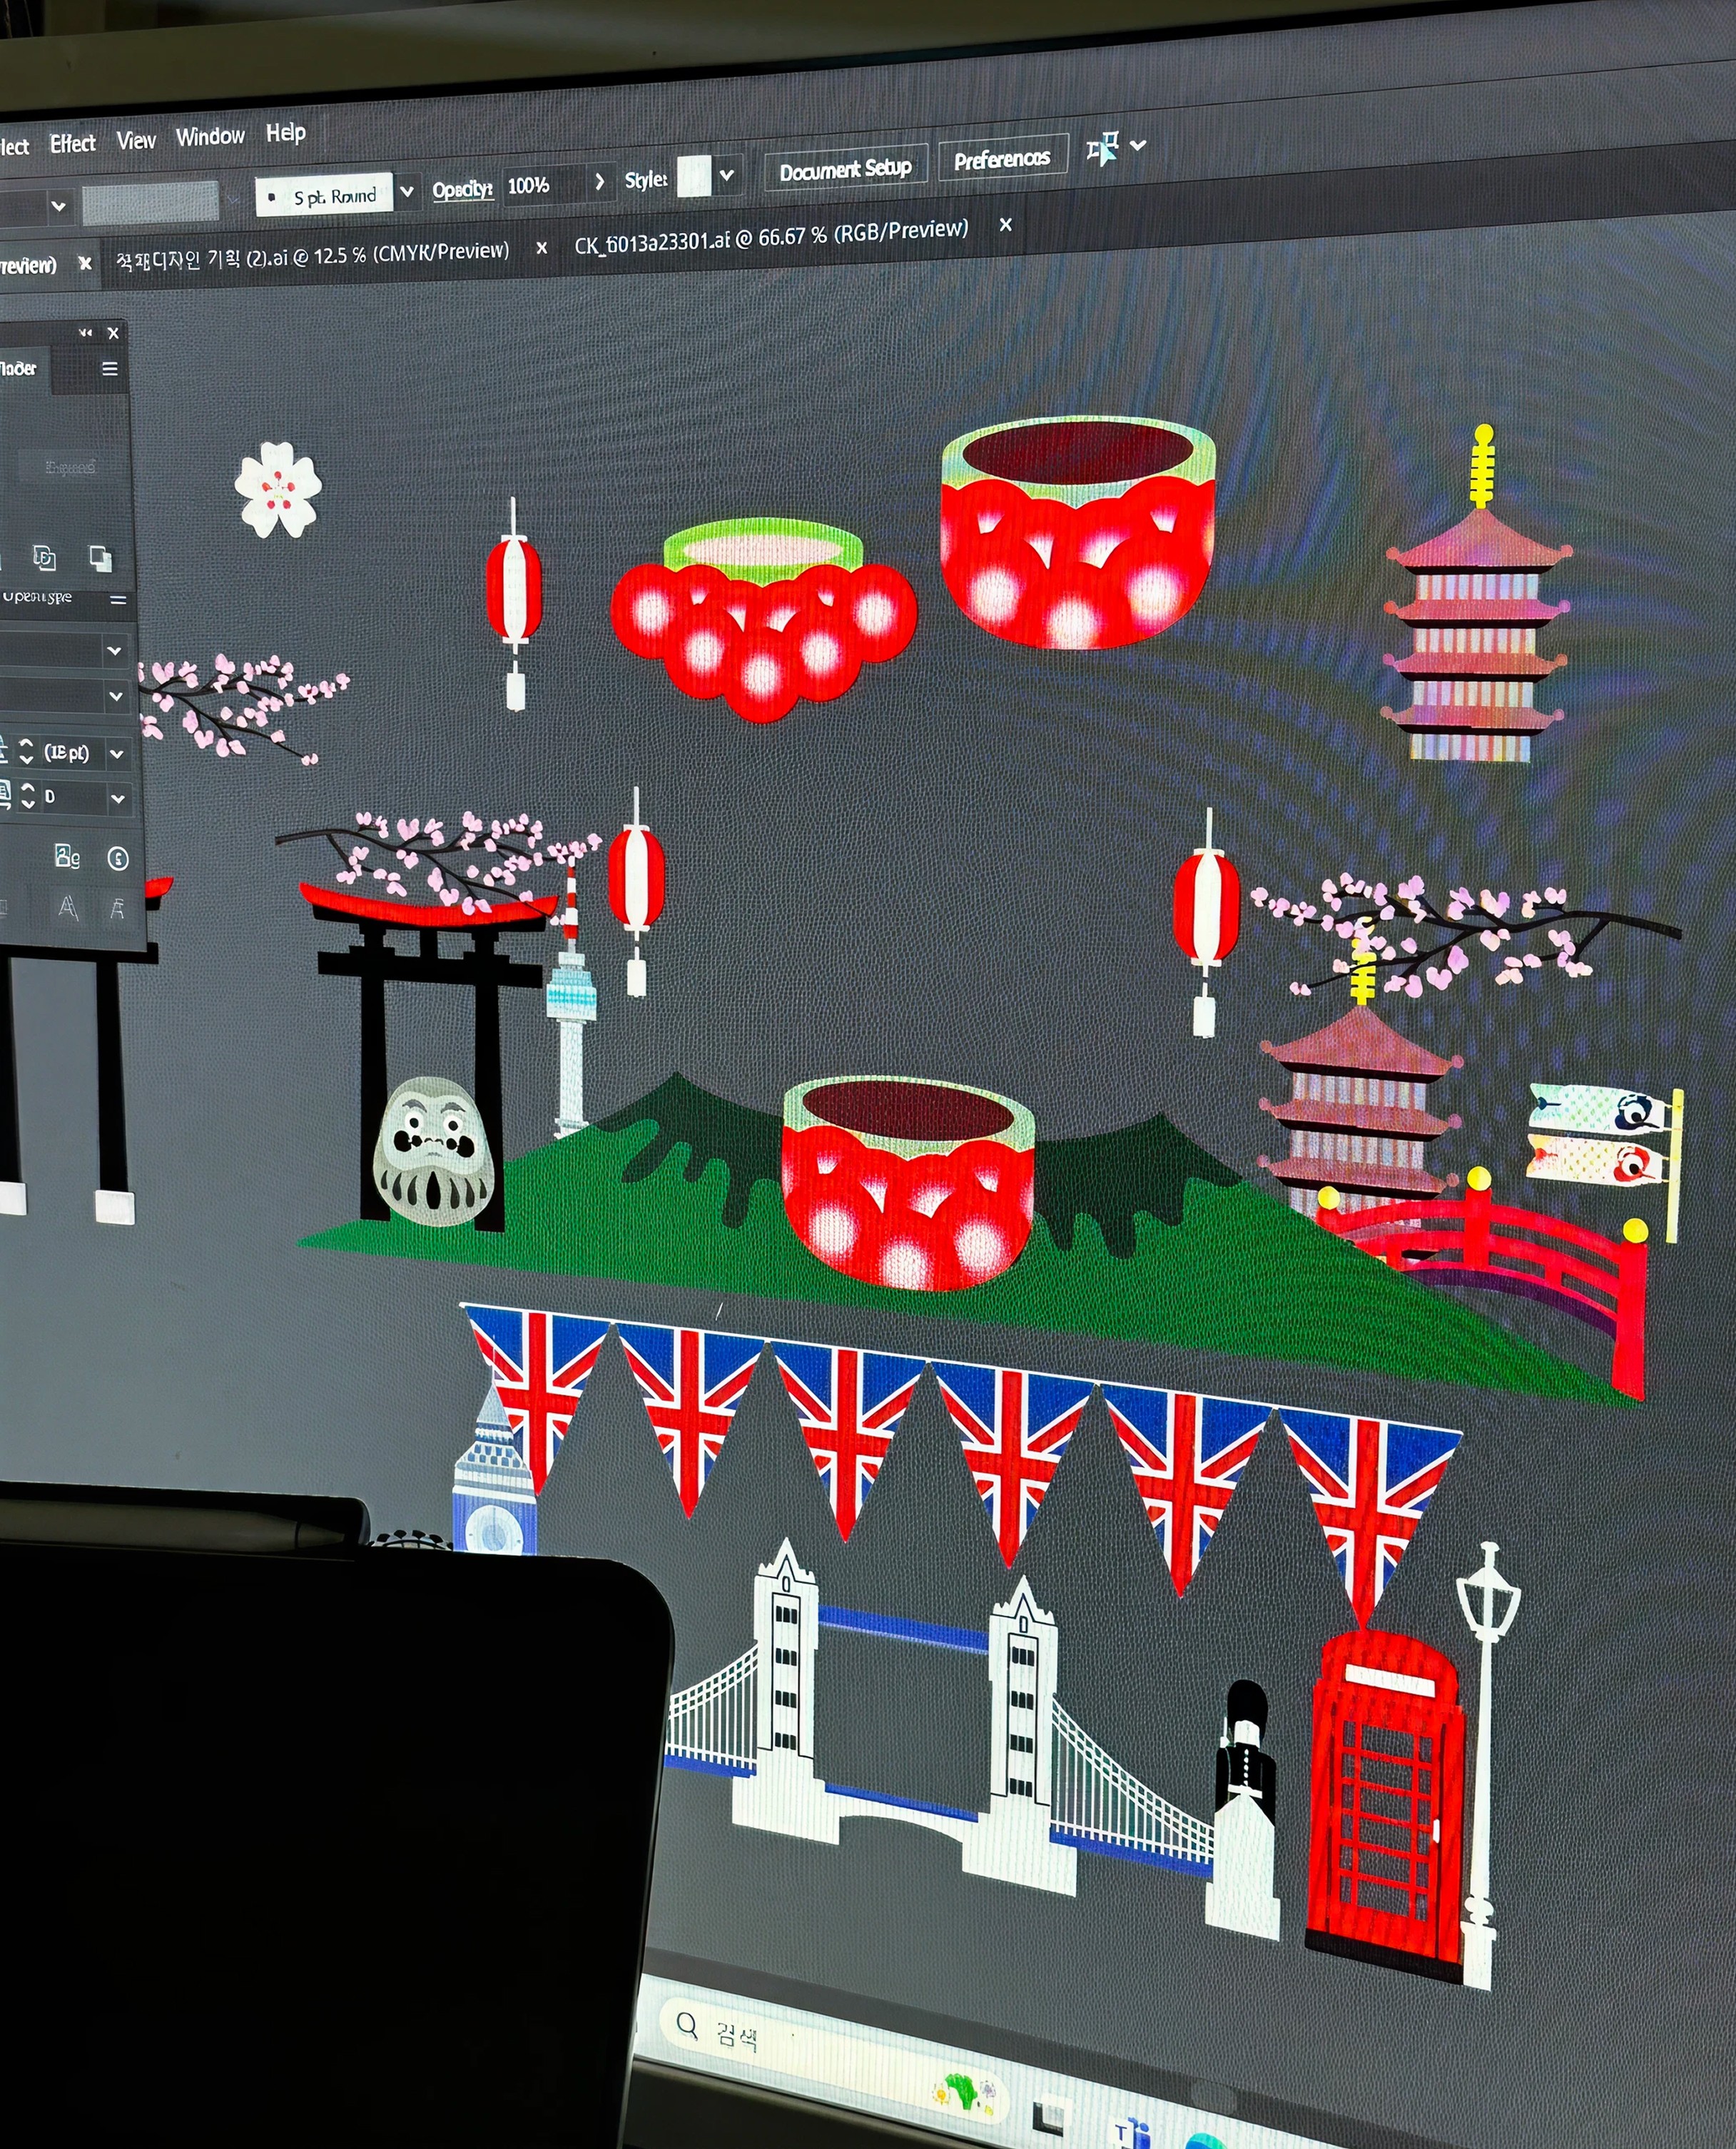The height and width of the screenshot is (2149, 1736).
Task: Open the Pathfinder panel options menu
Action: pos(110,369)
